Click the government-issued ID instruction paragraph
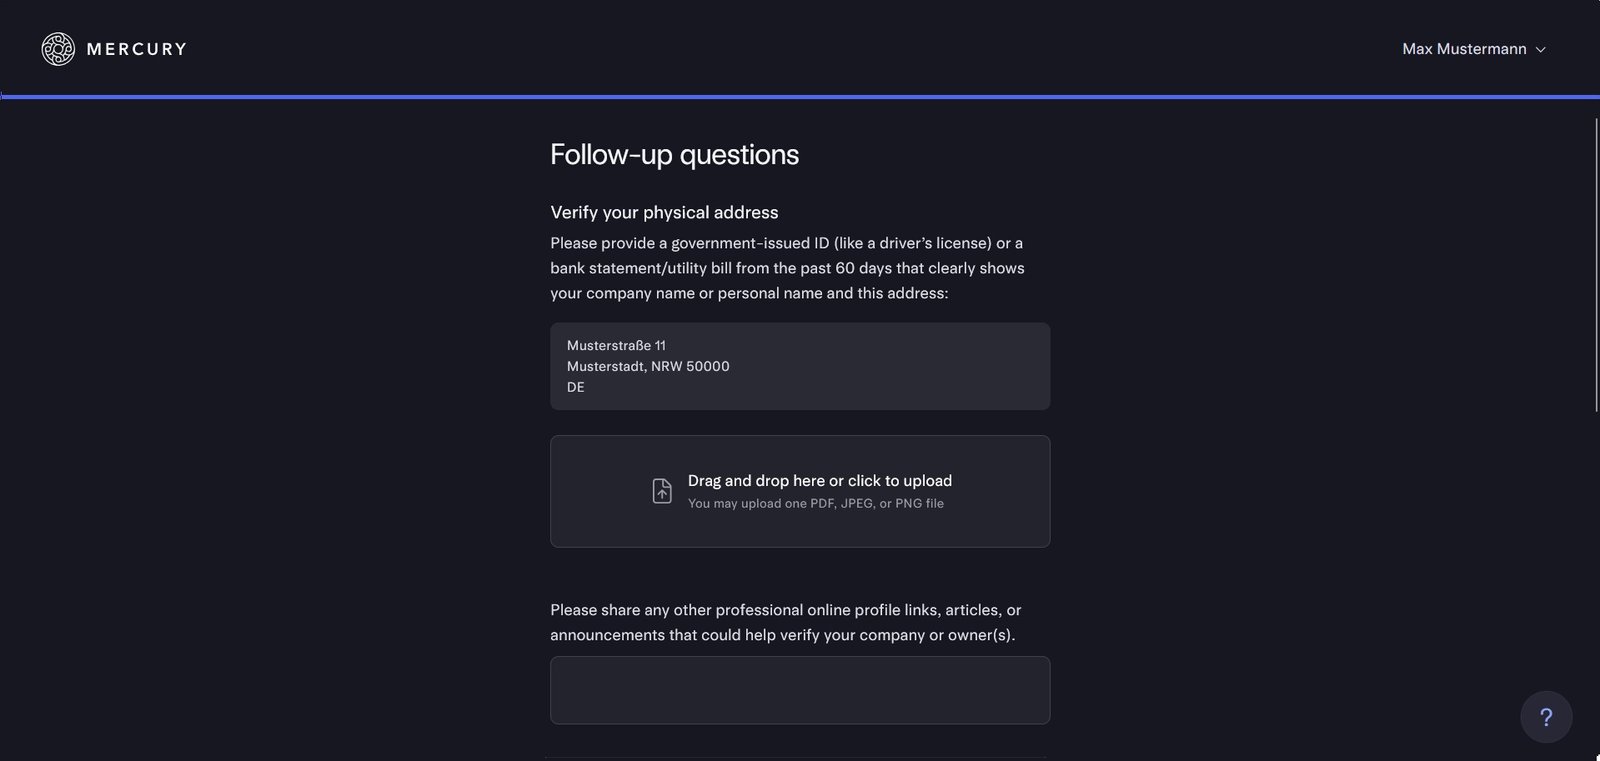1600x761 pixels. (x=787, y=268)
